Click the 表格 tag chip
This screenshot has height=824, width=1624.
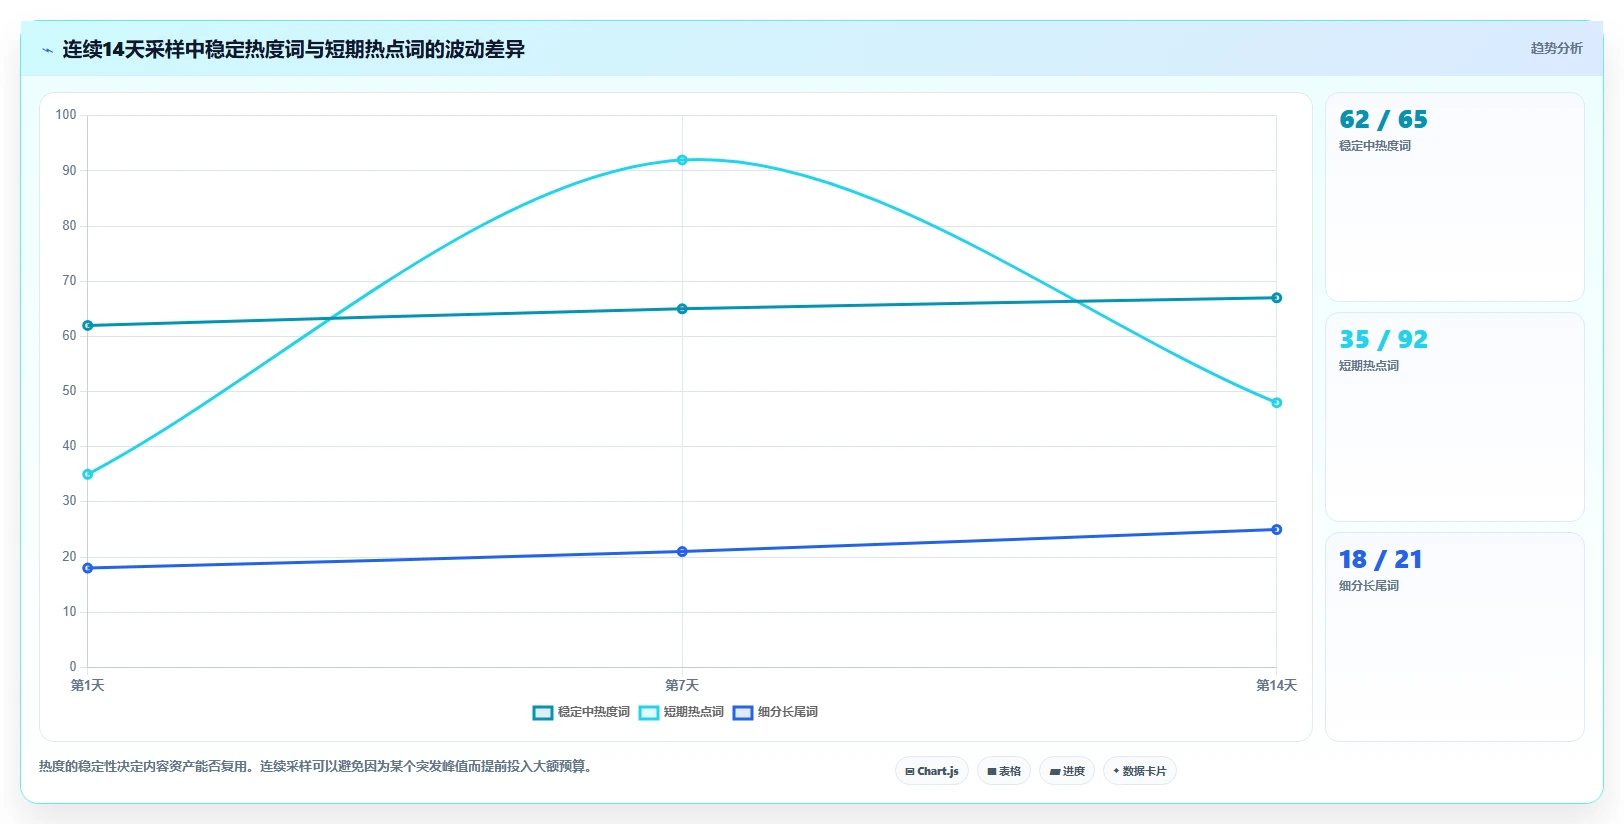tap(1004, 771)
